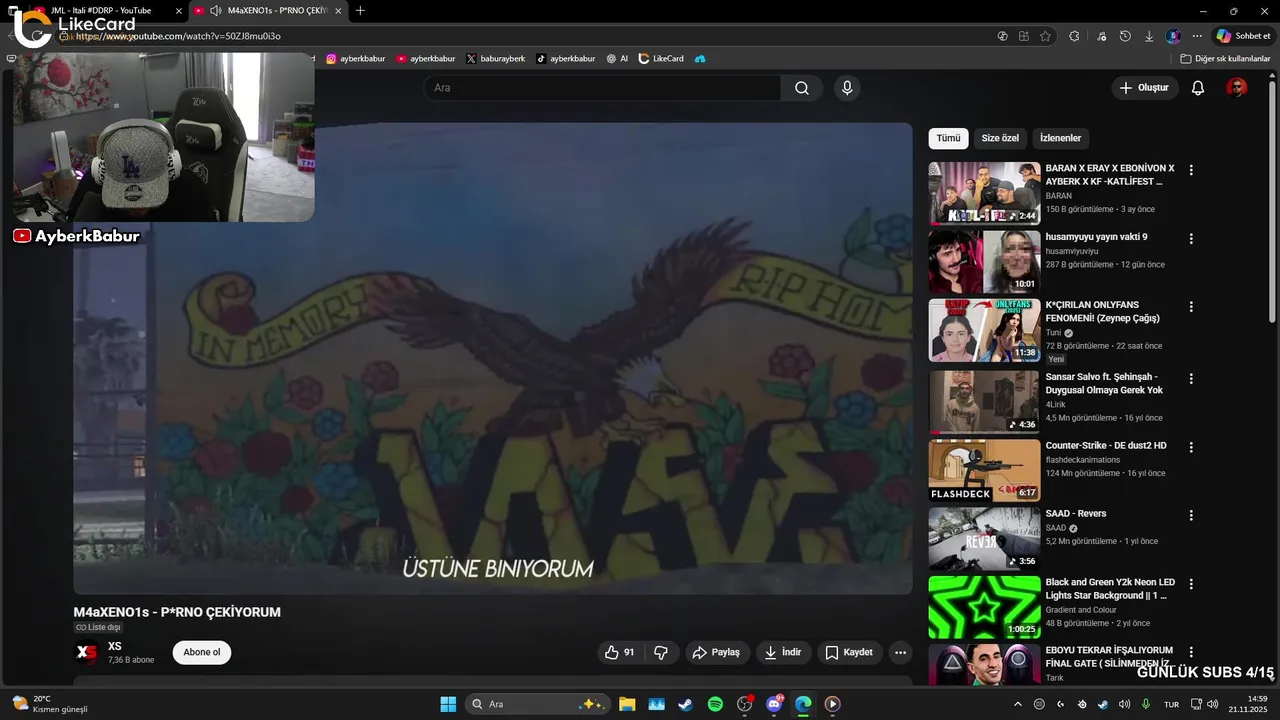Open the weather widget 20°C
1280x720 pixels.
[x=48, y=704]
